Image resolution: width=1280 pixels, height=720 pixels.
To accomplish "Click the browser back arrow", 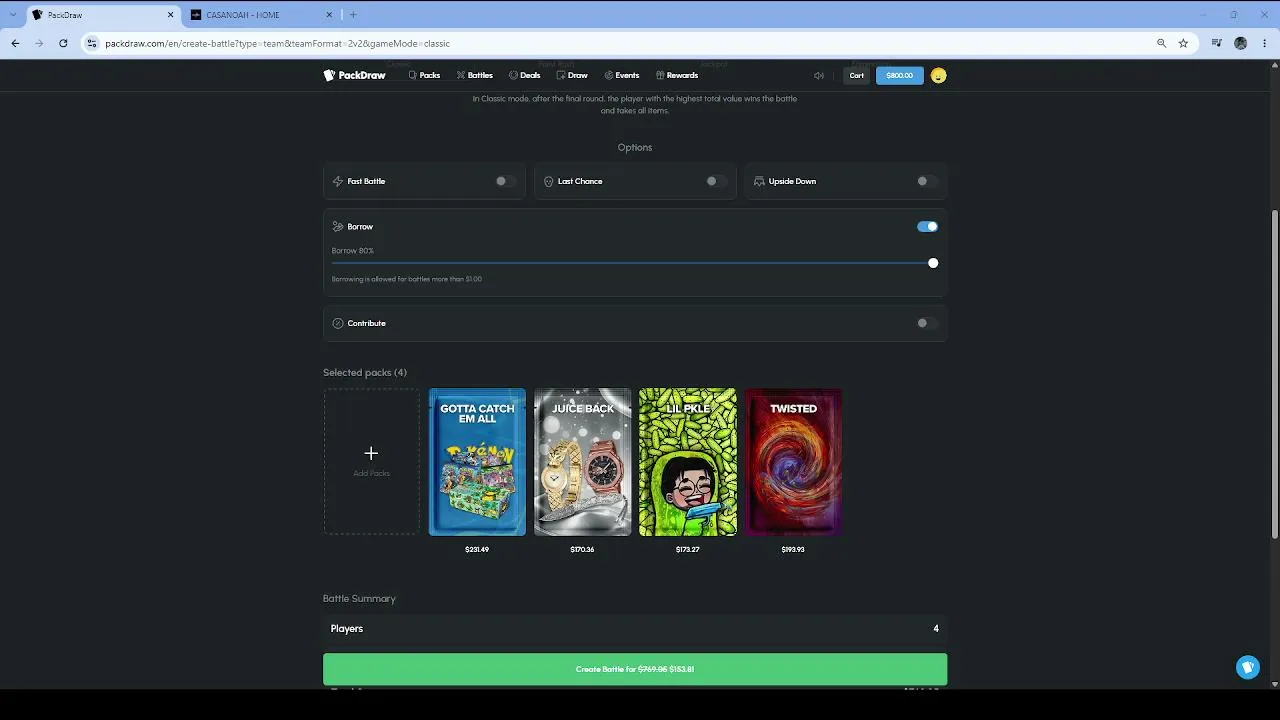I will pos(15,43).
